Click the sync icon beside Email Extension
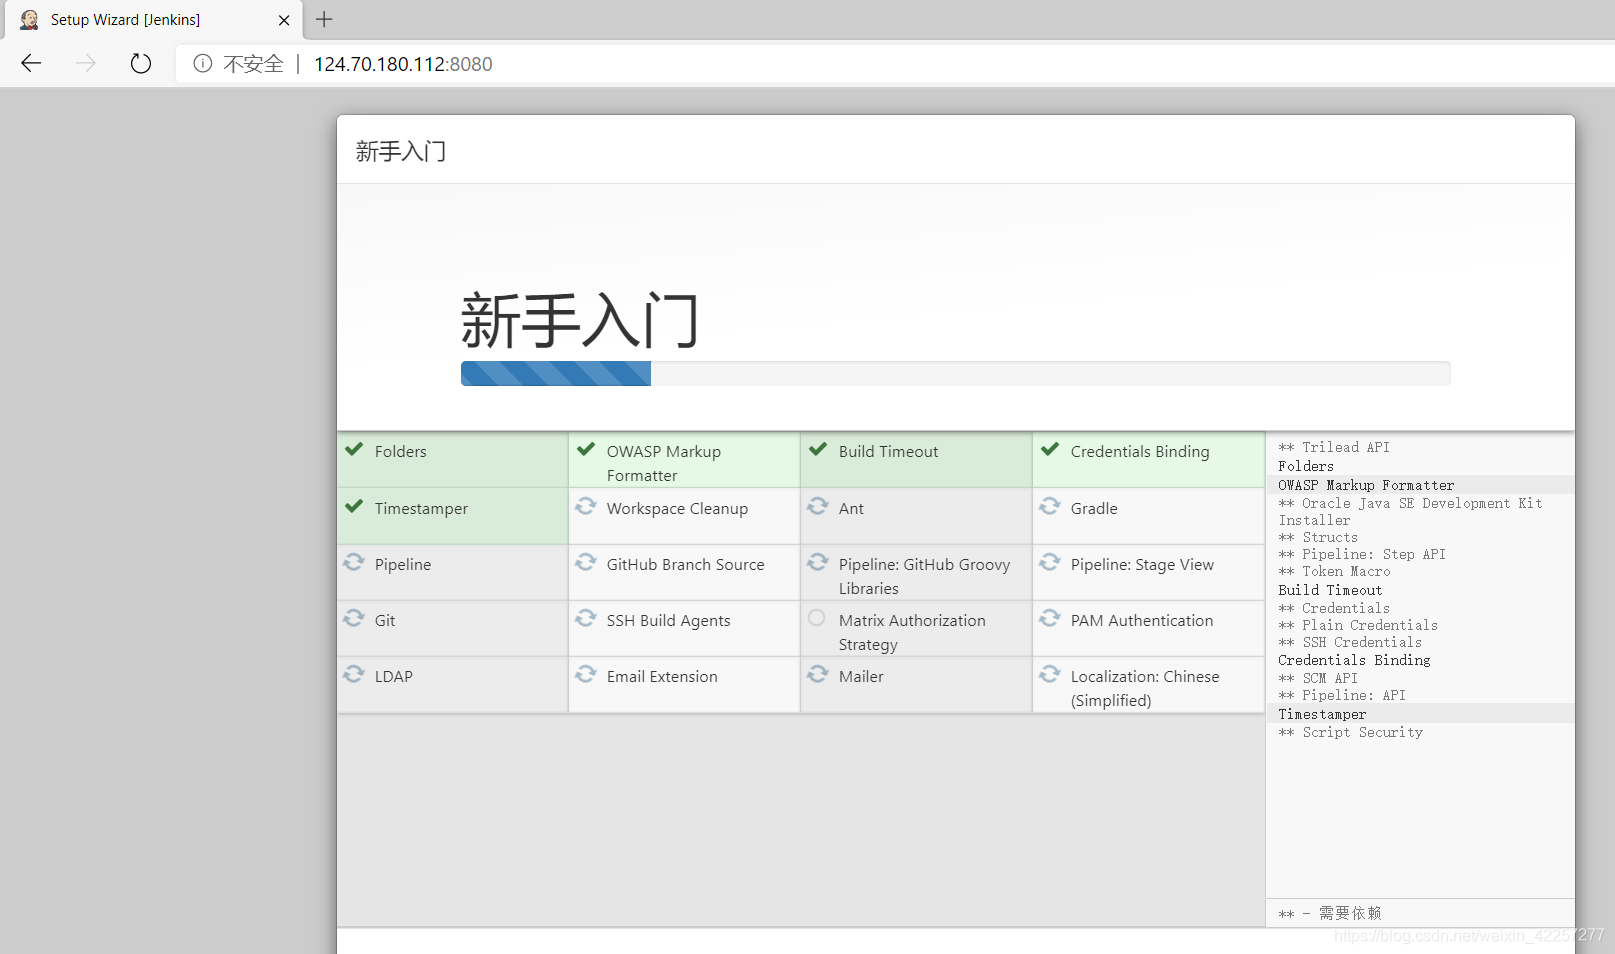Screen dimensions: 1615x954 pos(586,674)
